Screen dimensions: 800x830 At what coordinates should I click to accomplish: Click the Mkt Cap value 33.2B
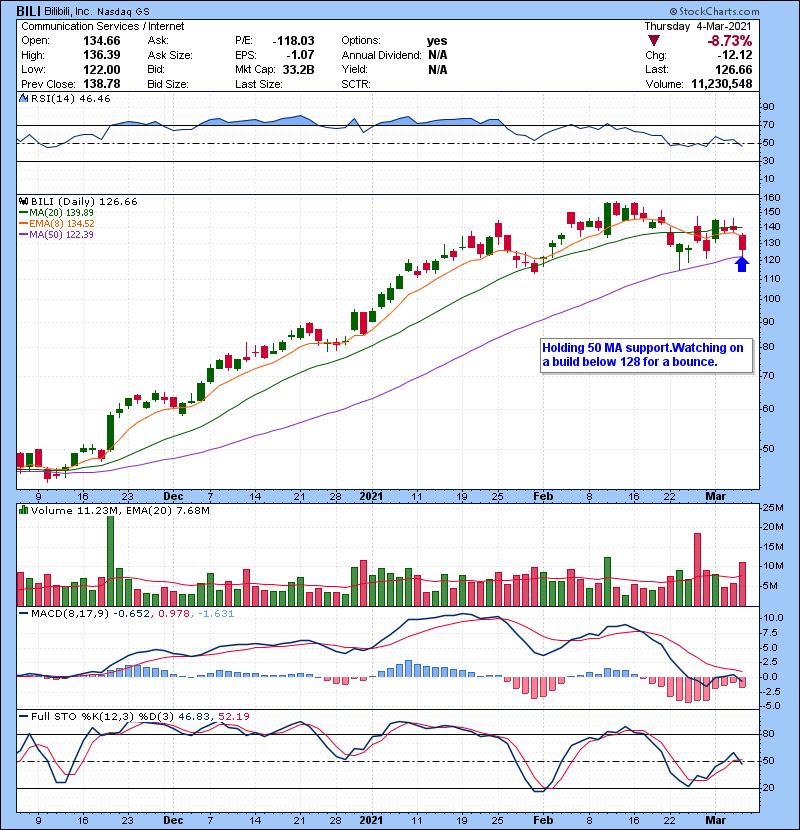[299, 69]
